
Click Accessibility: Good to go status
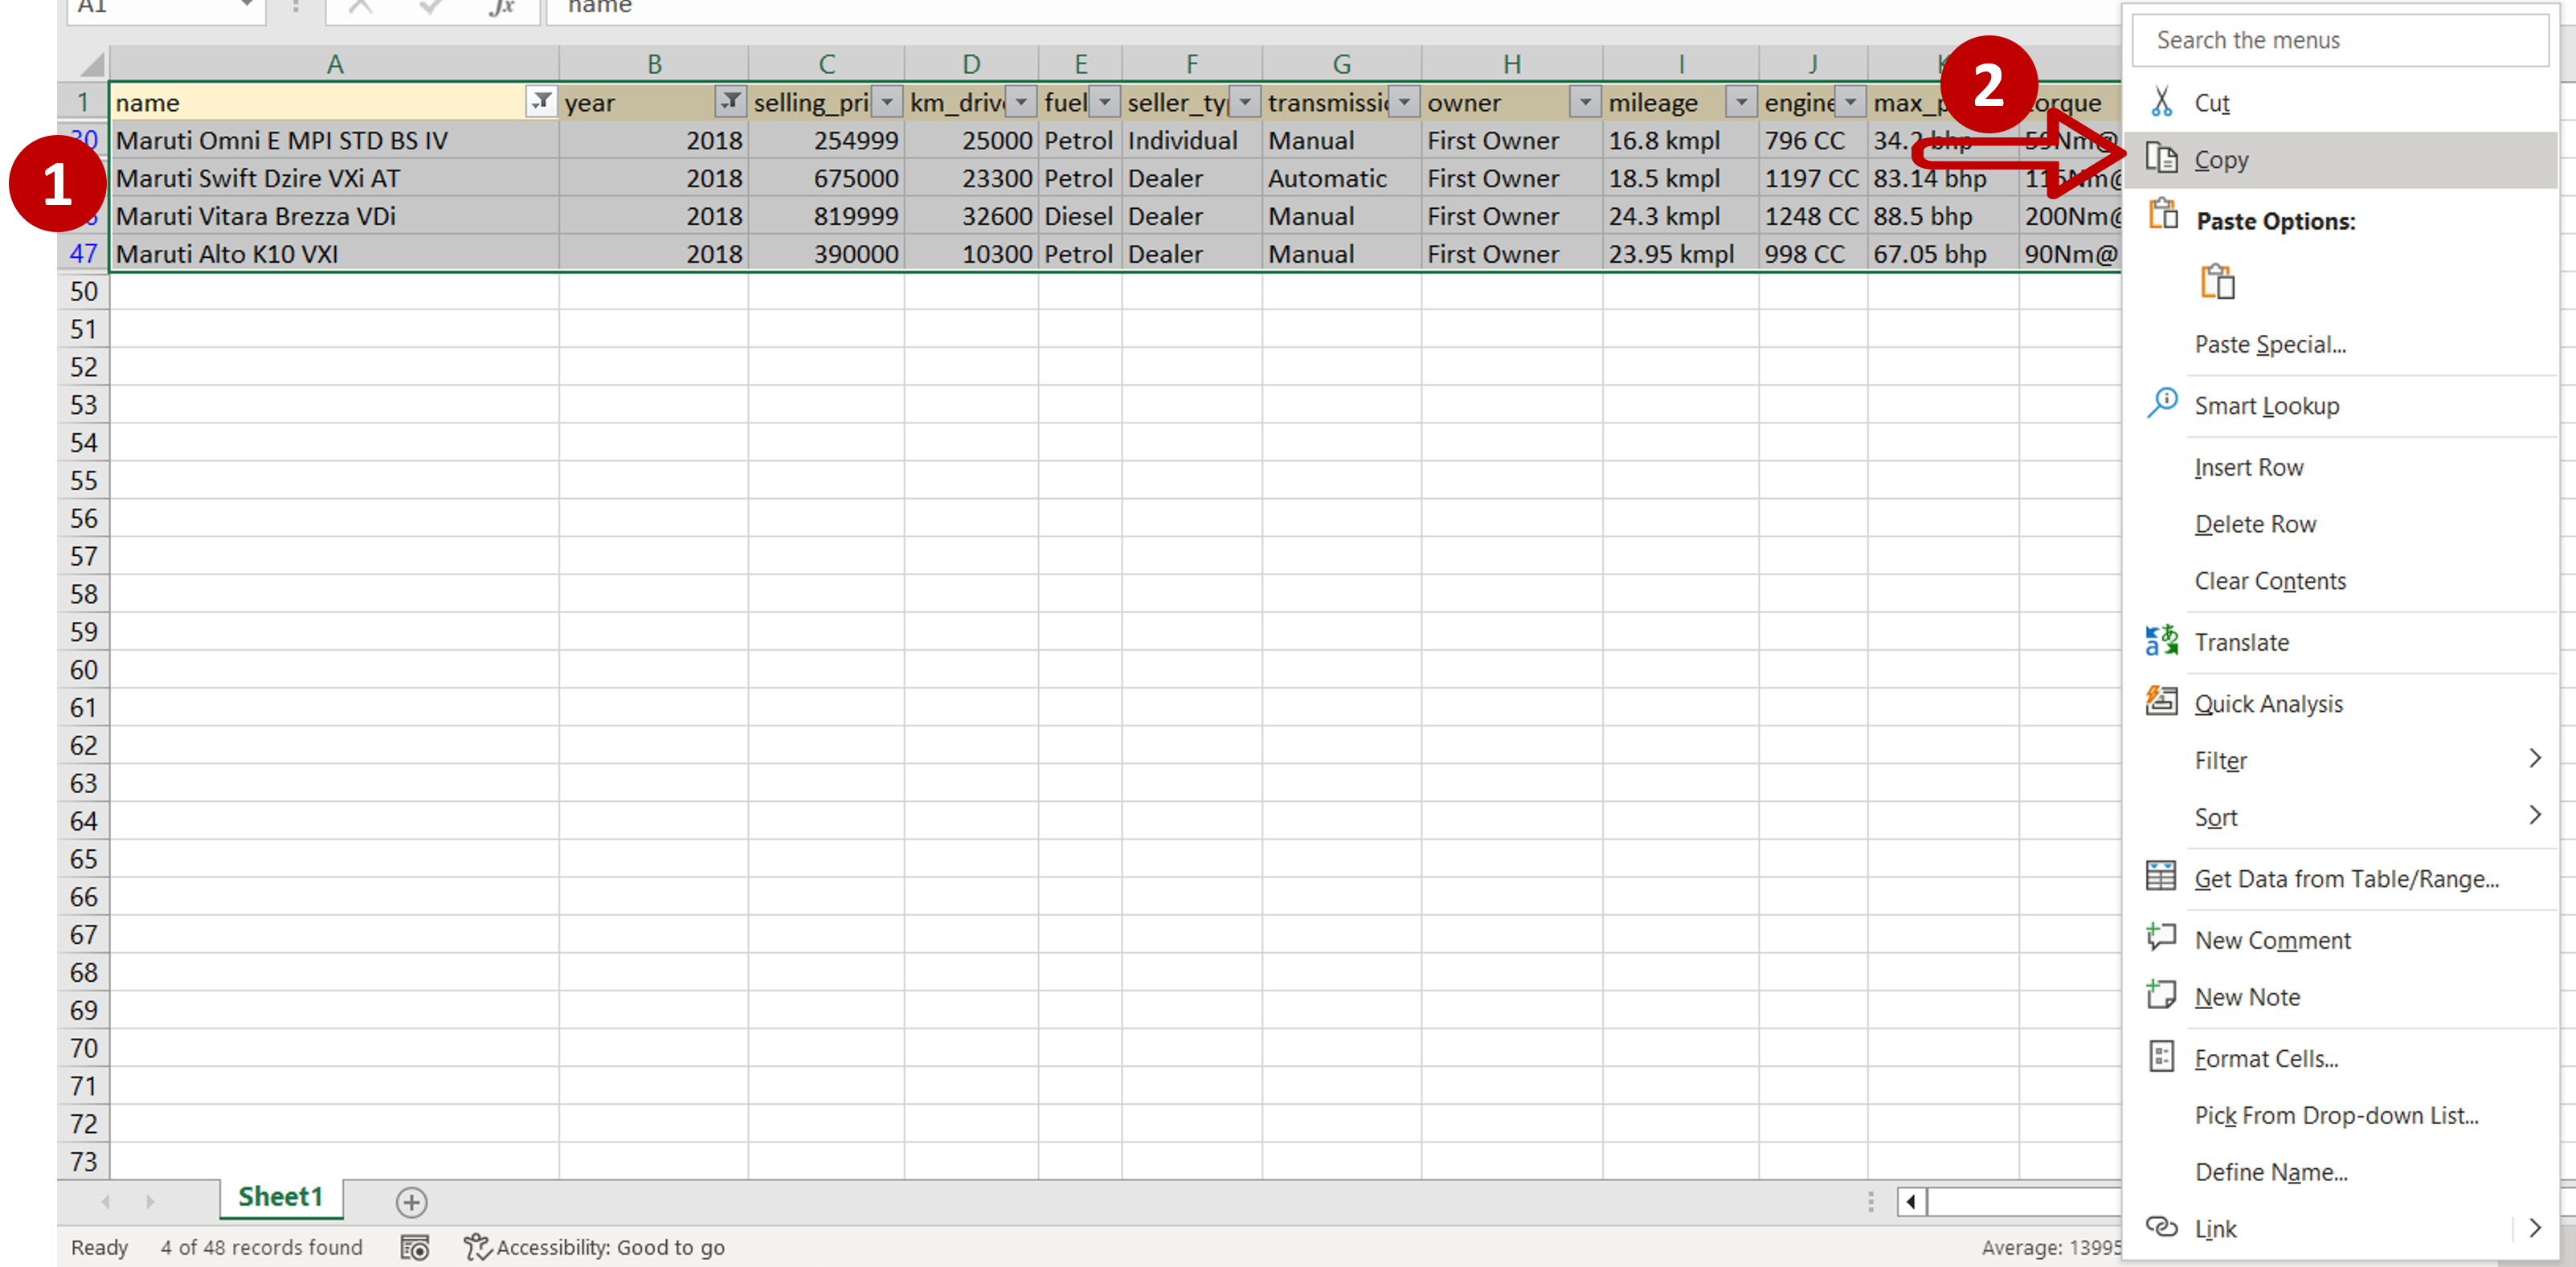click(595, 1247)
